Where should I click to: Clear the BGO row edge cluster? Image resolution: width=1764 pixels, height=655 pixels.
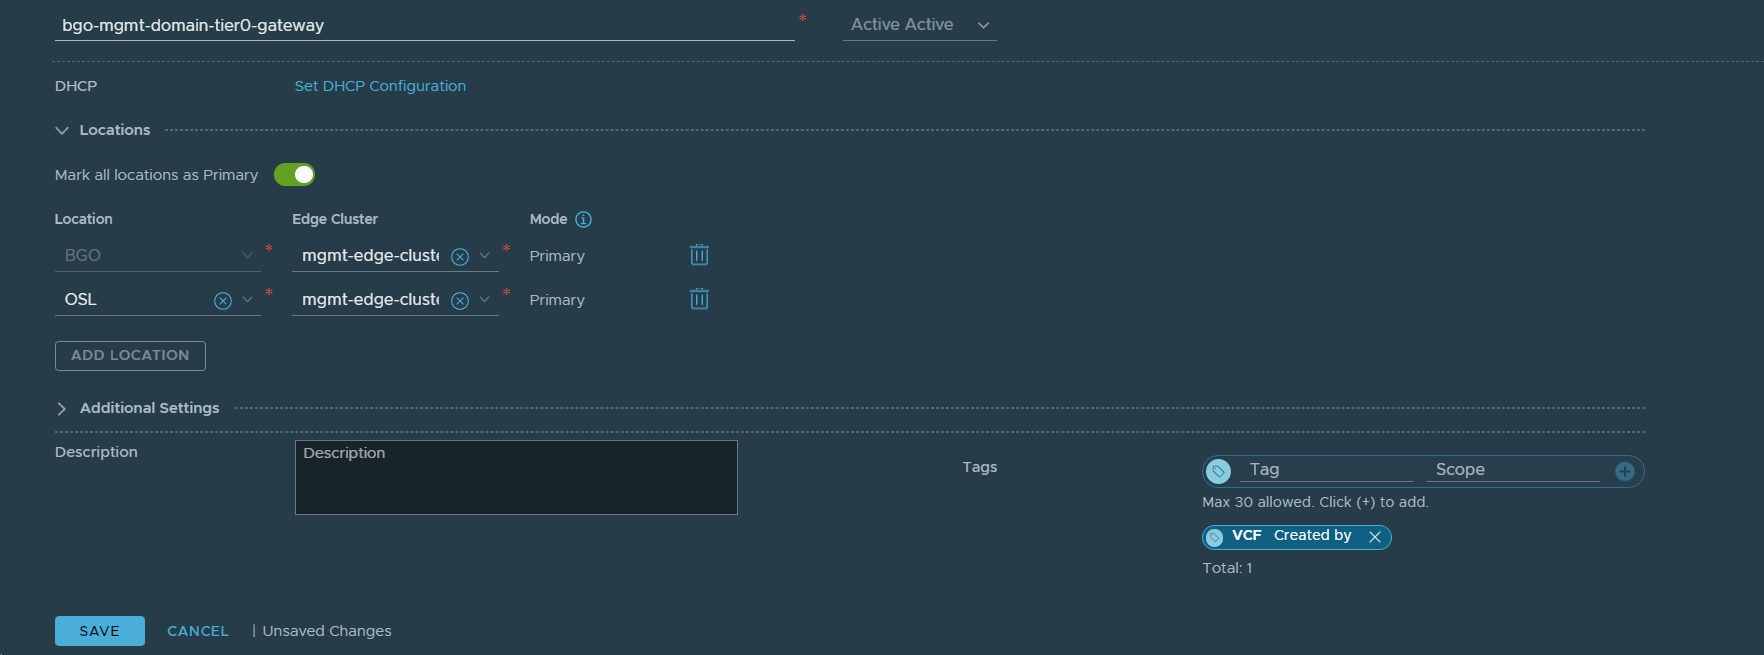(460, 256)
